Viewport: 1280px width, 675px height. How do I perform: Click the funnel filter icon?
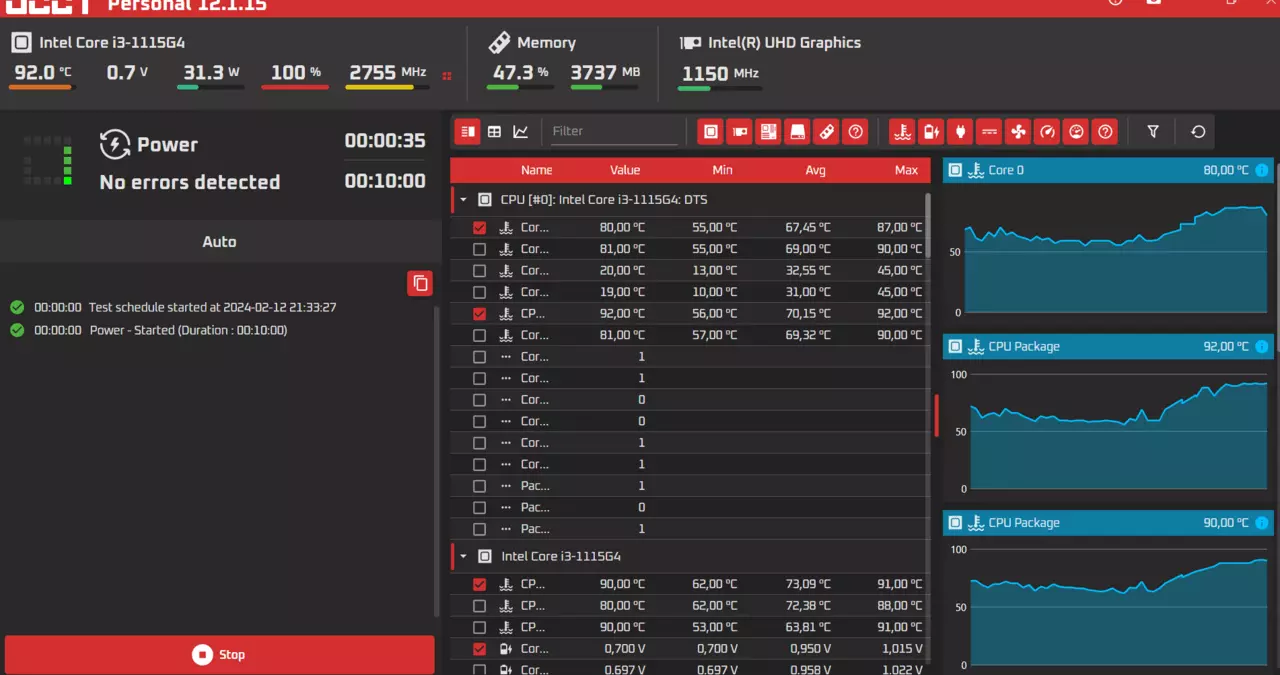(x=1153, y=131)
